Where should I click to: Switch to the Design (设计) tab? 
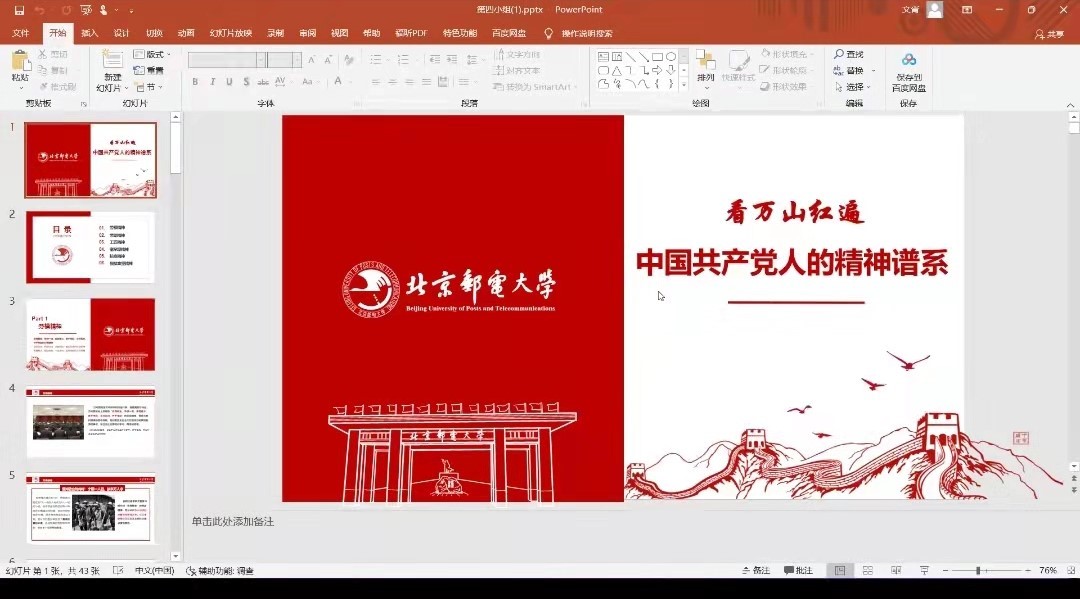[121, 33]
